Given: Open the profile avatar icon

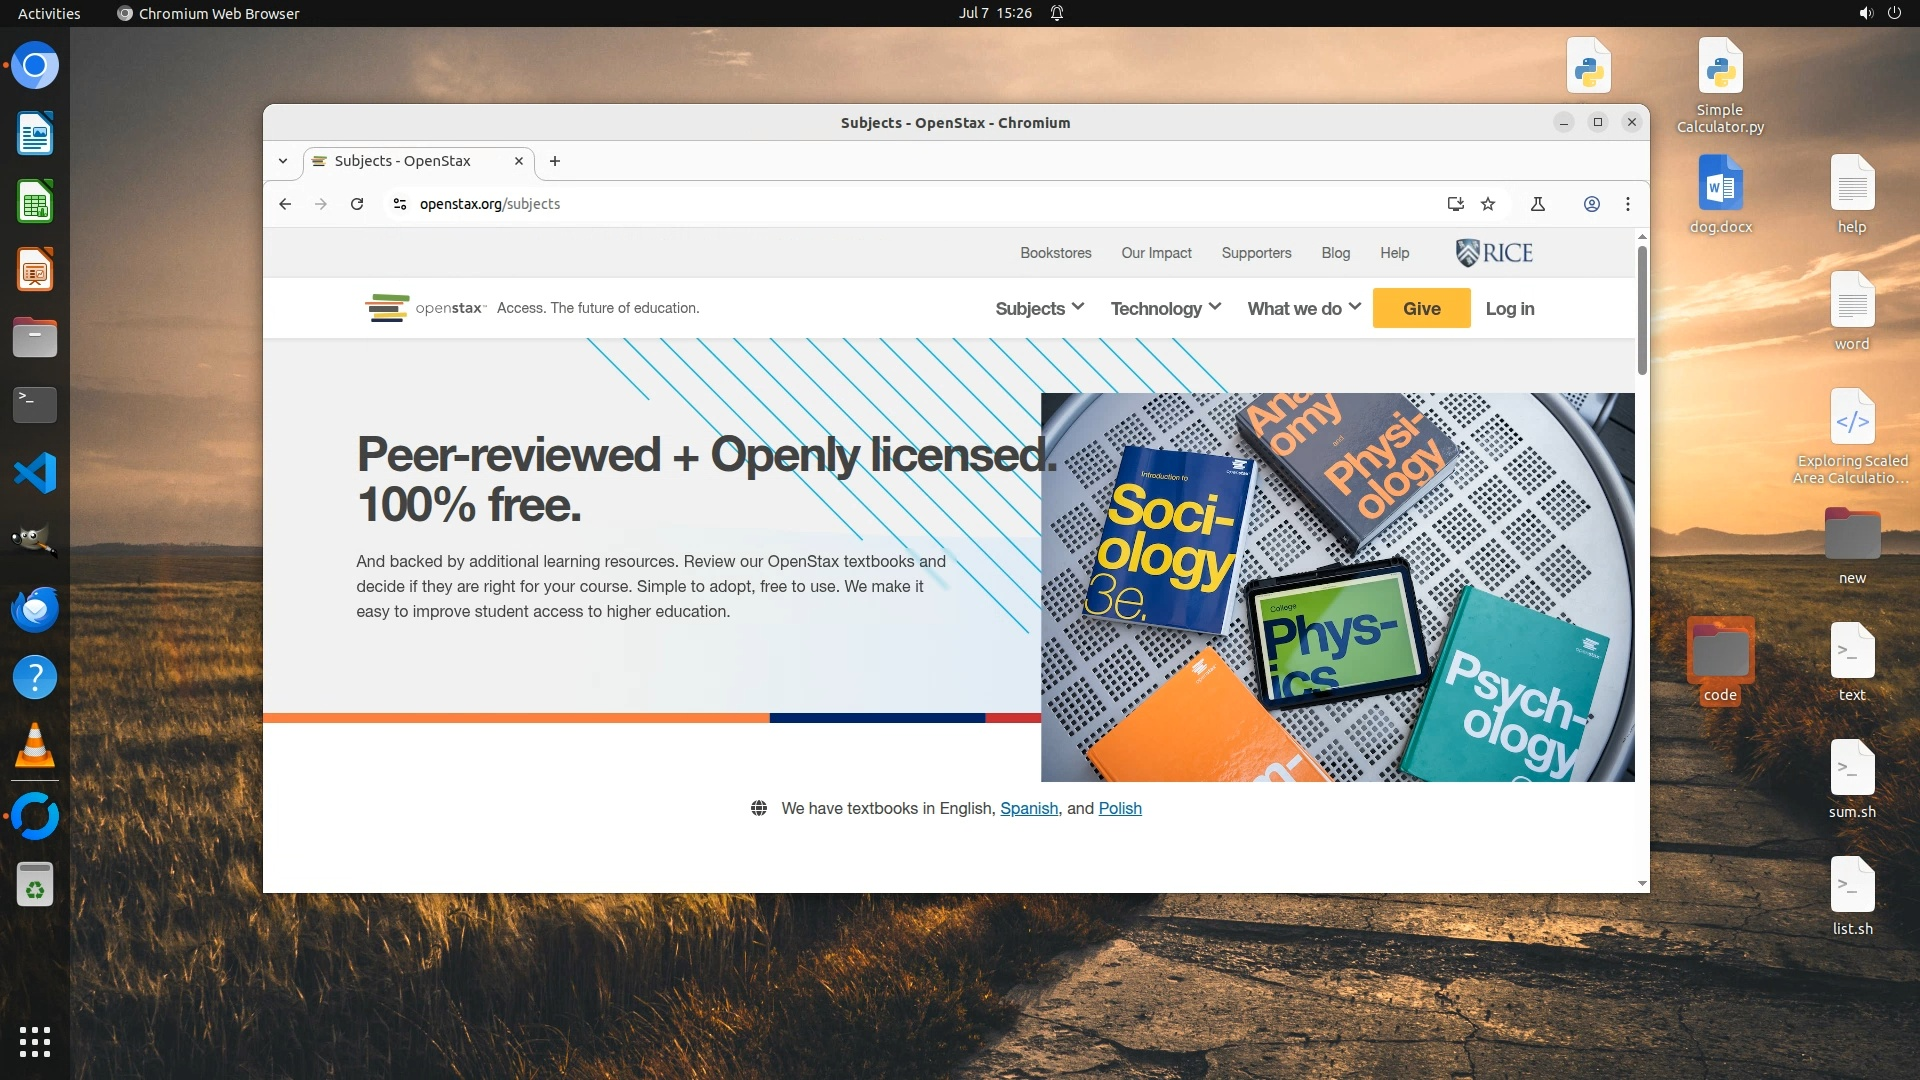Looking at the screenshot, I should (x=1591, y=204).
